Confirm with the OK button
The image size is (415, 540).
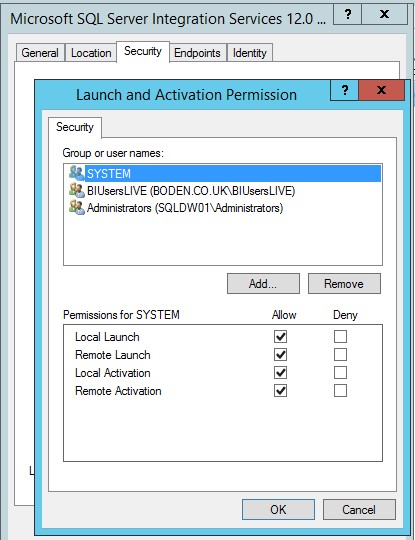coord(278,510)
